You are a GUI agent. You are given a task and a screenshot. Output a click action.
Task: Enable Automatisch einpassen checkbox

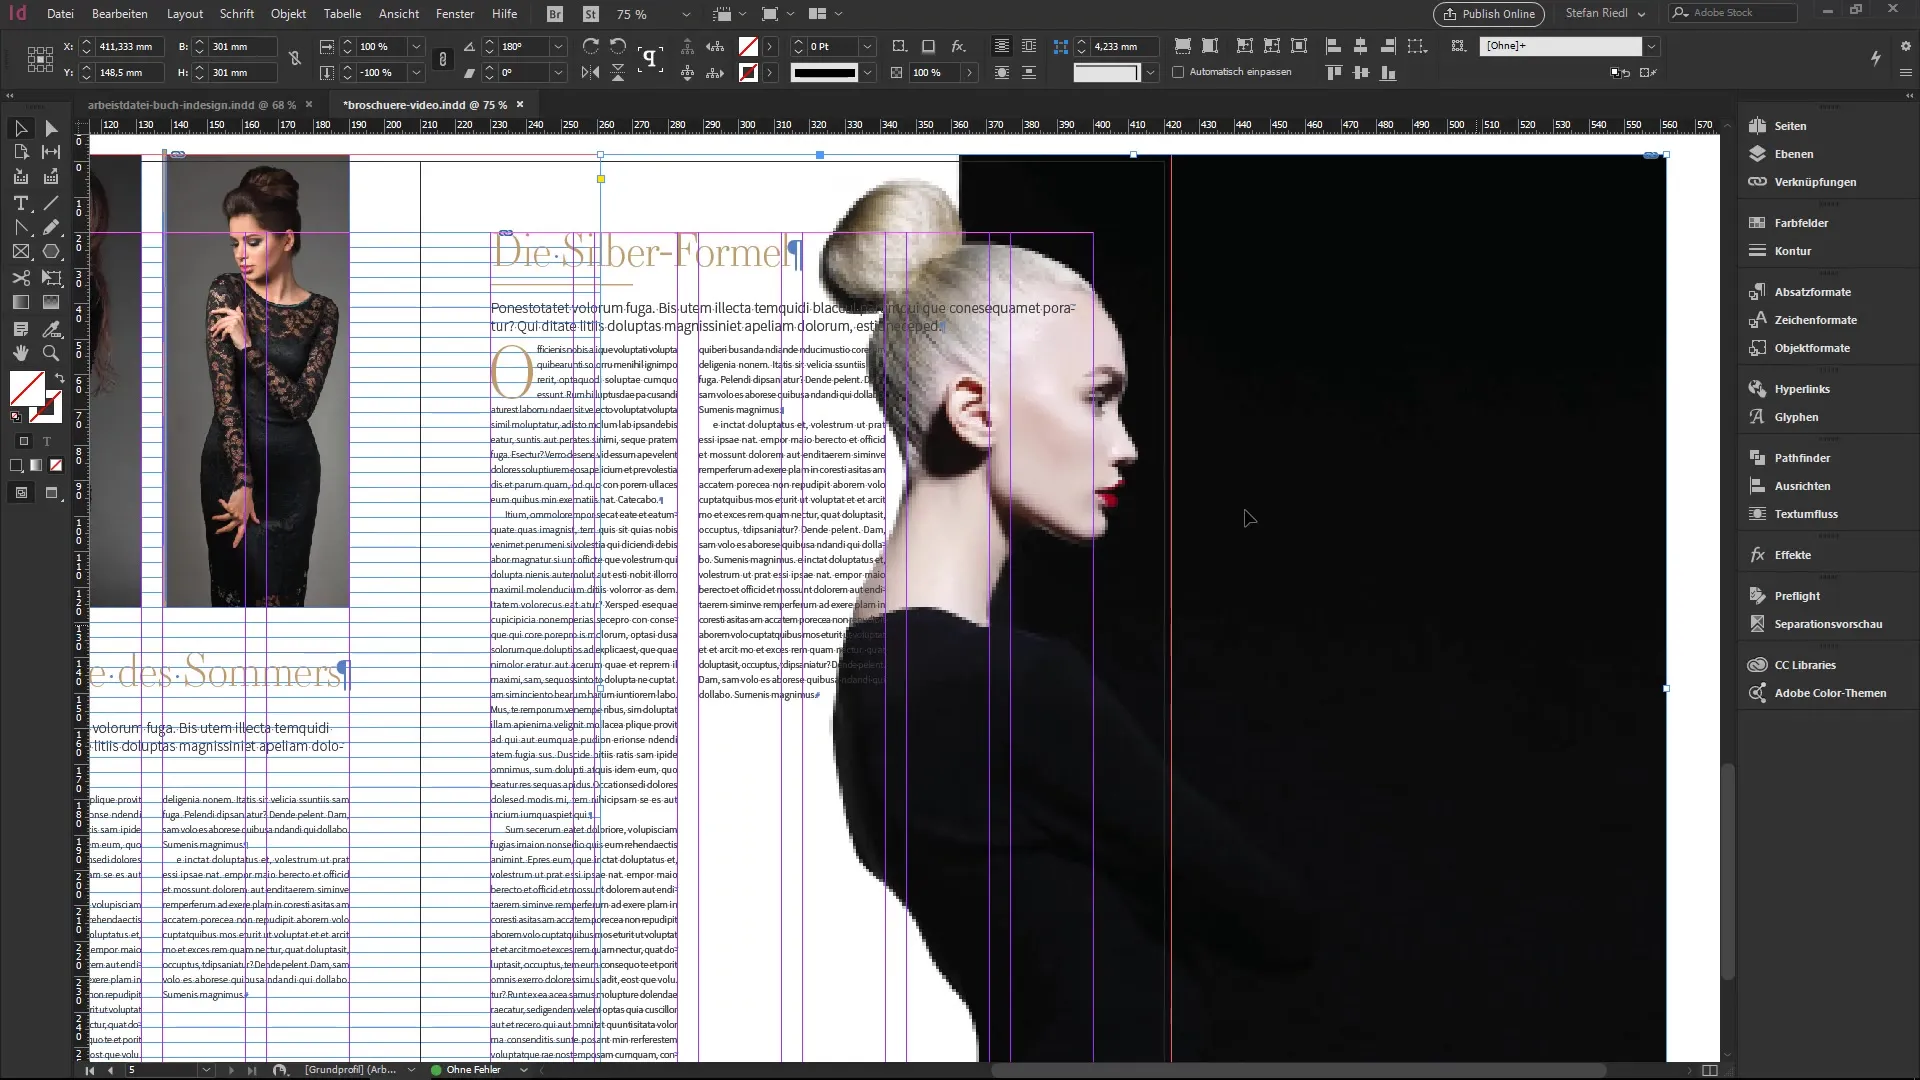coord(1178,72)
